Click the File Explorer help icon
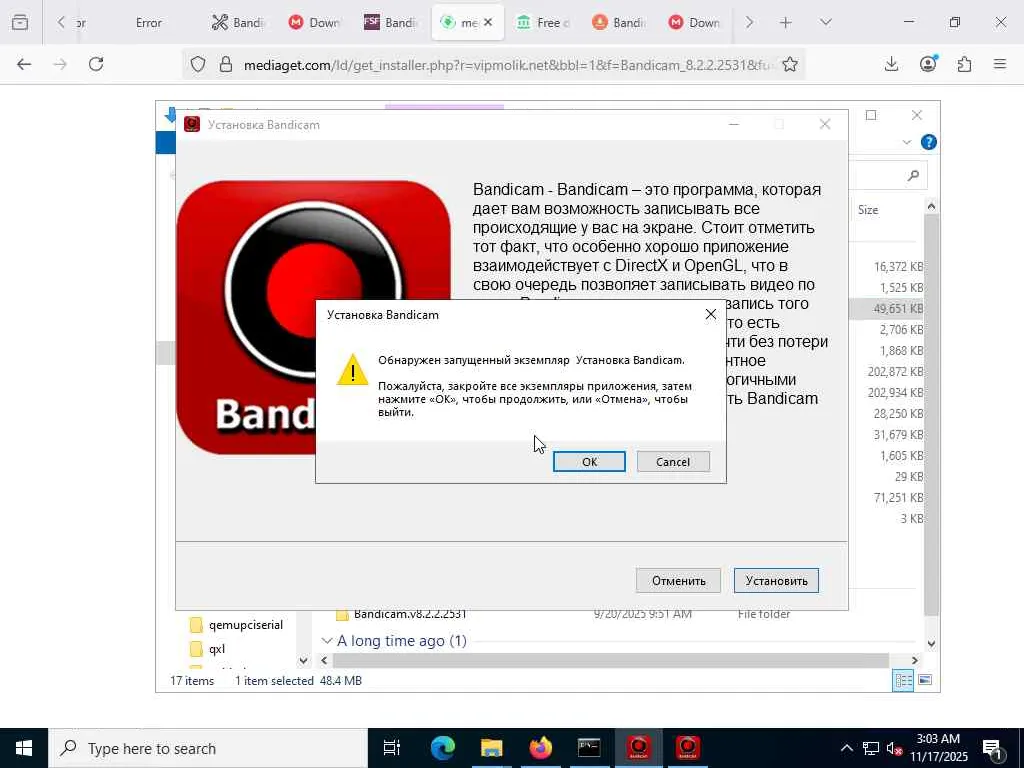Image resolution: width=1024 pixels, height=768 pixels. 929,142
